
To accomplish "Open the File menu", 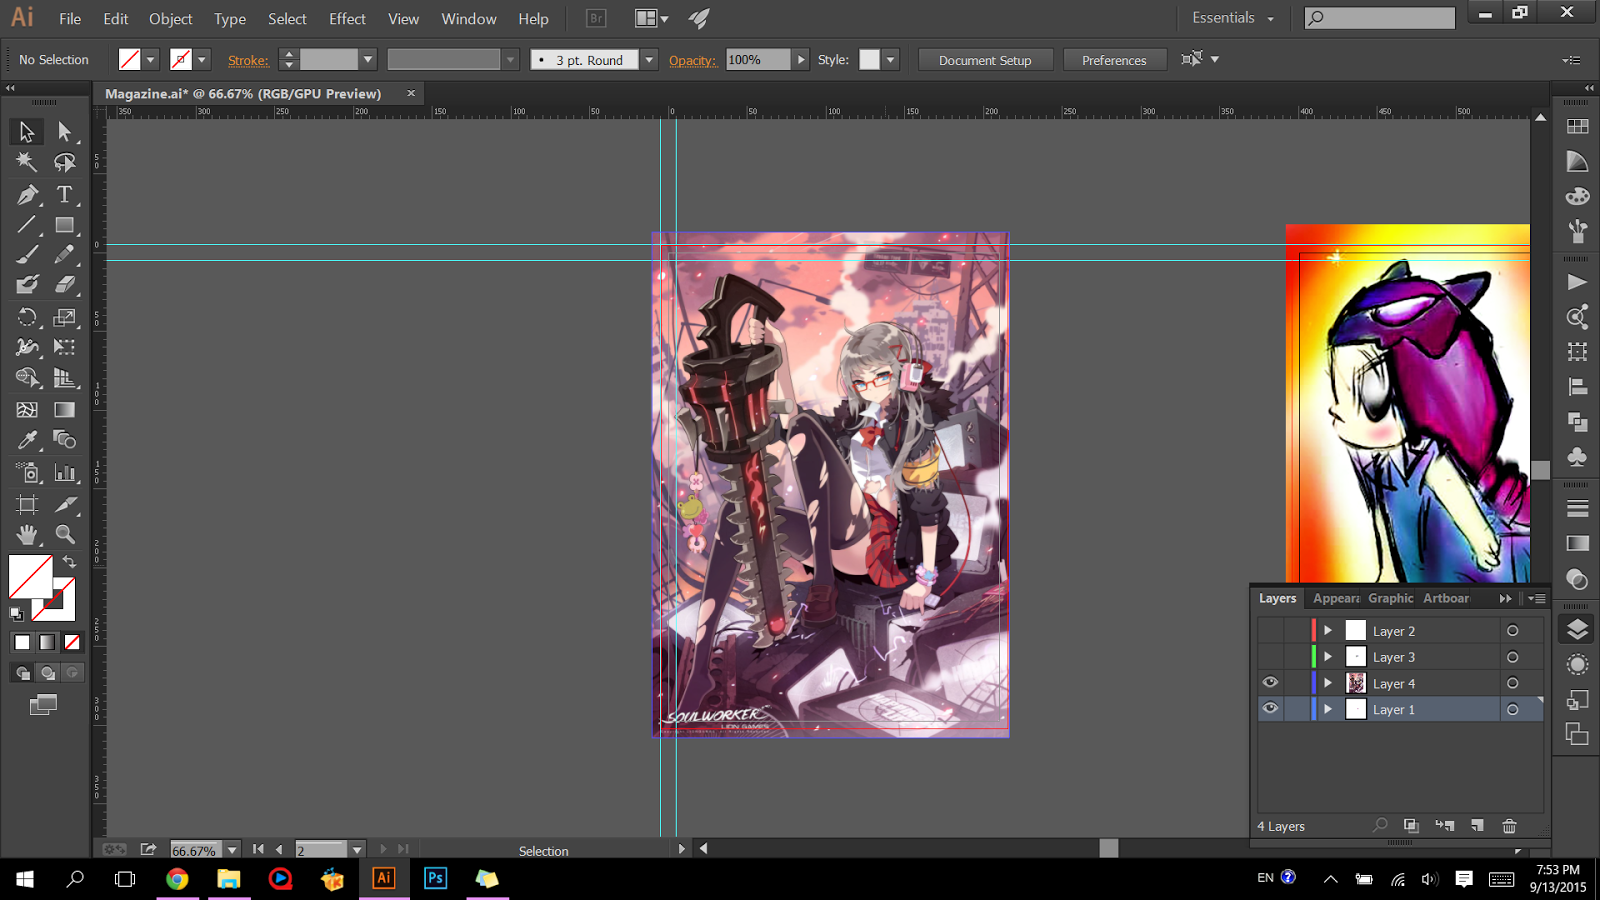I will (x=70, y=19).
